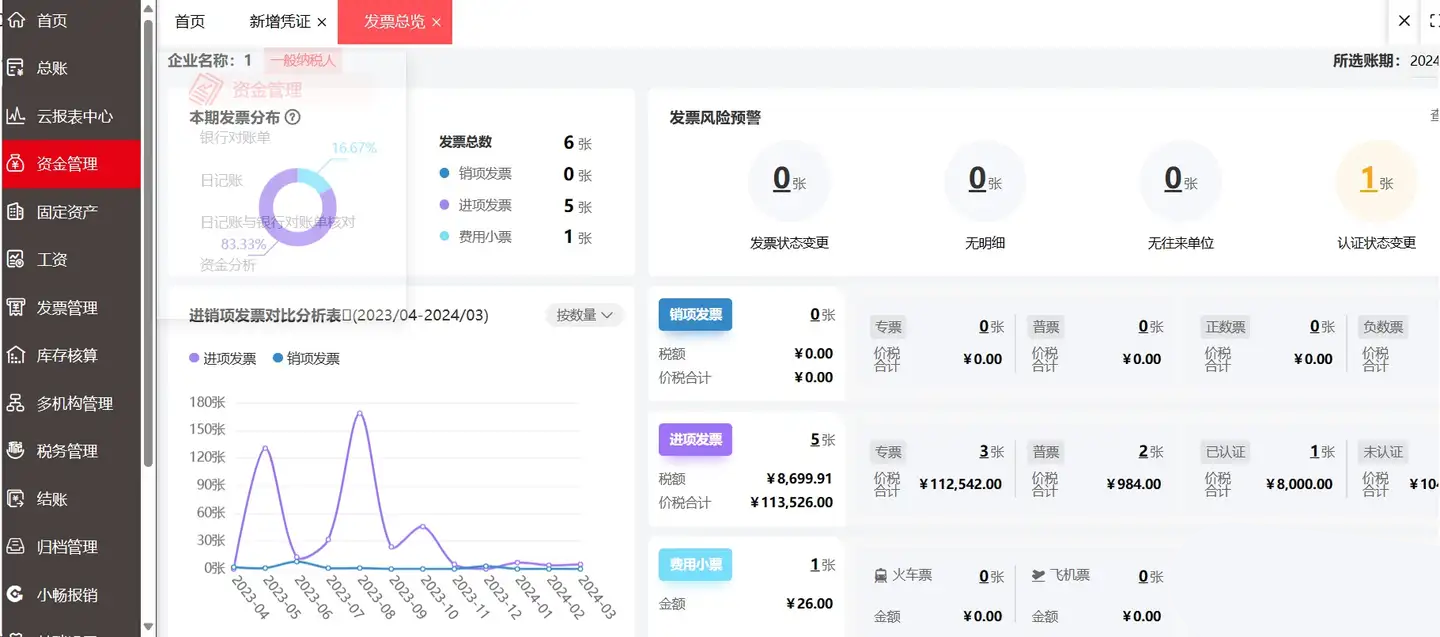The image size is (1440, 637).
Task: Go to 发票管理 via its sidebar icon
Action: point(15,308)
